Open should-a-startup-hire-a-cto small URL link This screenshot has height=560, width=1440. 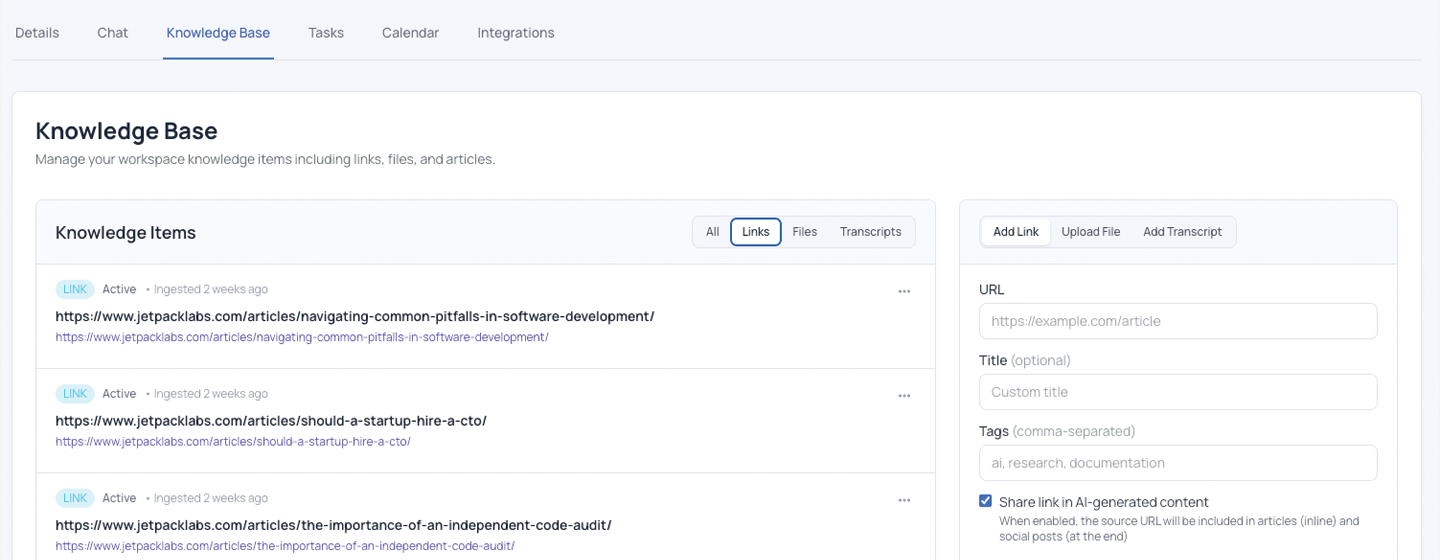pyautogui.click(x=233, y=441)
